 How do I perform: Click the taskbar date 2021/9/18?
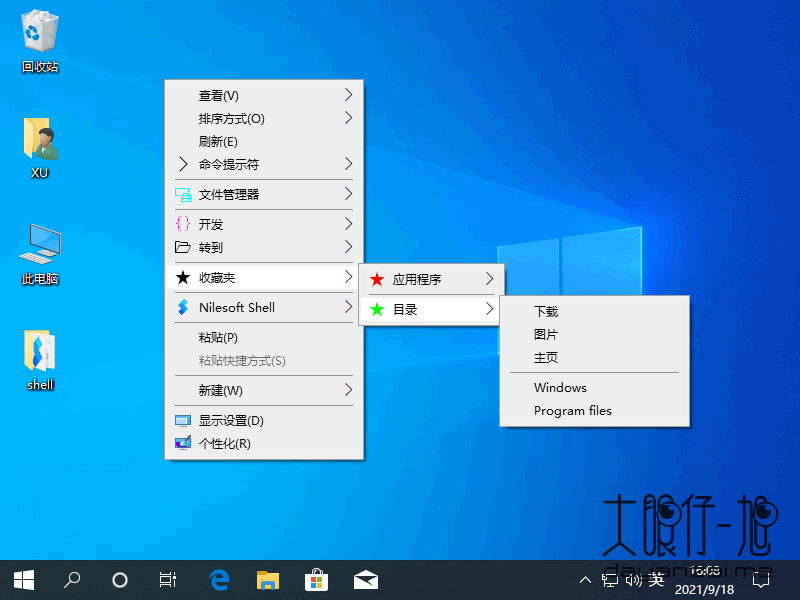[704, 590]
